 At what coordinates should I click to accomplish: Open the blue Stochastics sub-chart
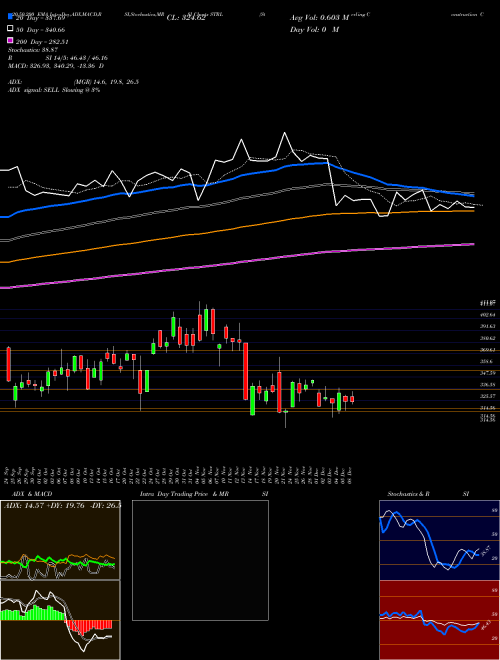(x=439, y=540)
